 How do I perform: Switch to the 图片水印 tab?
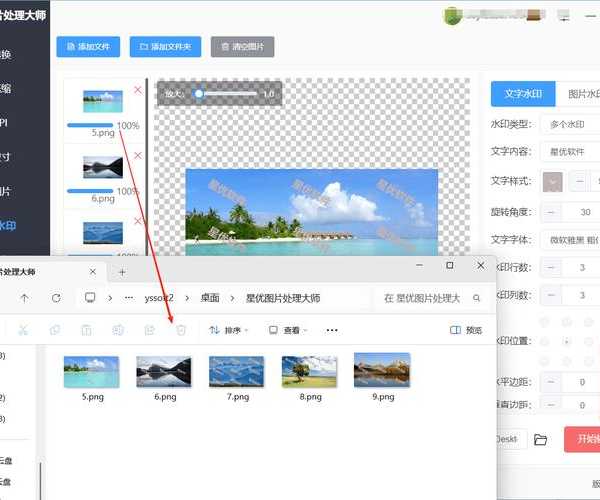point(580,94)
